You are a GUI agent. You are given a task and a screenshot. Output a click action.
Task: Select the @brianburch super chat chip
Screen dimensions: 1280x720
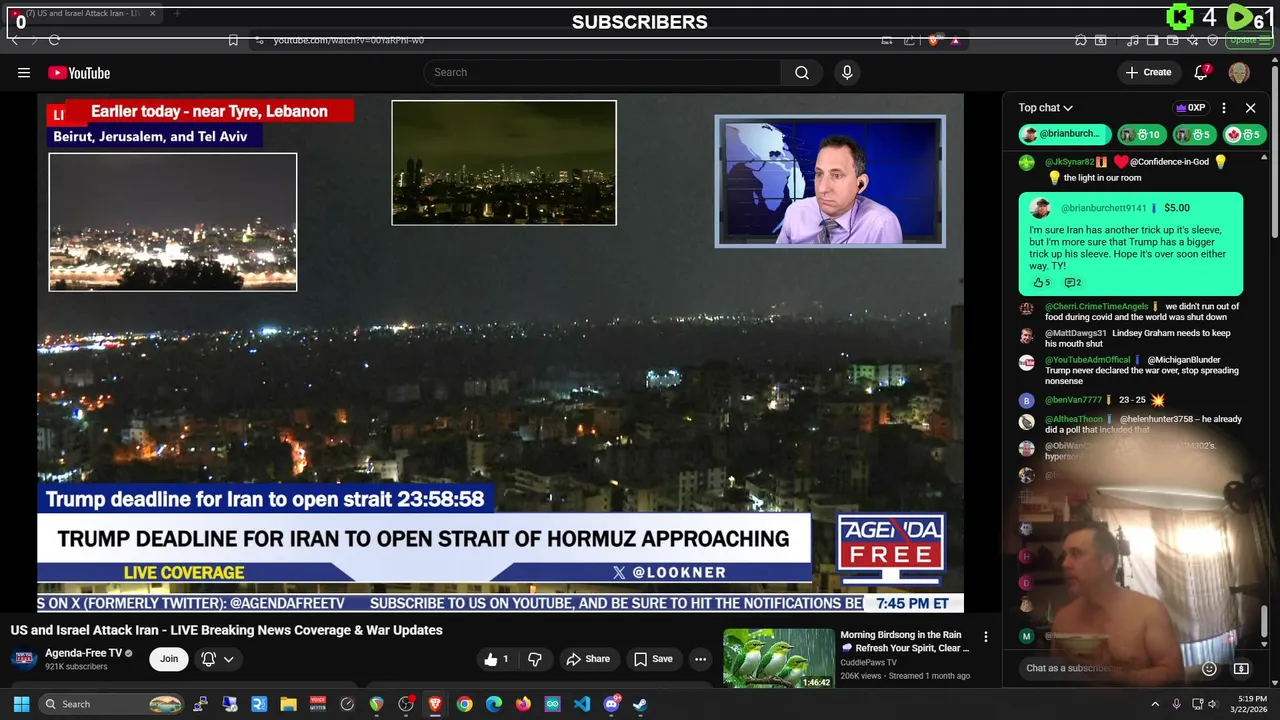pos(1065,134)
